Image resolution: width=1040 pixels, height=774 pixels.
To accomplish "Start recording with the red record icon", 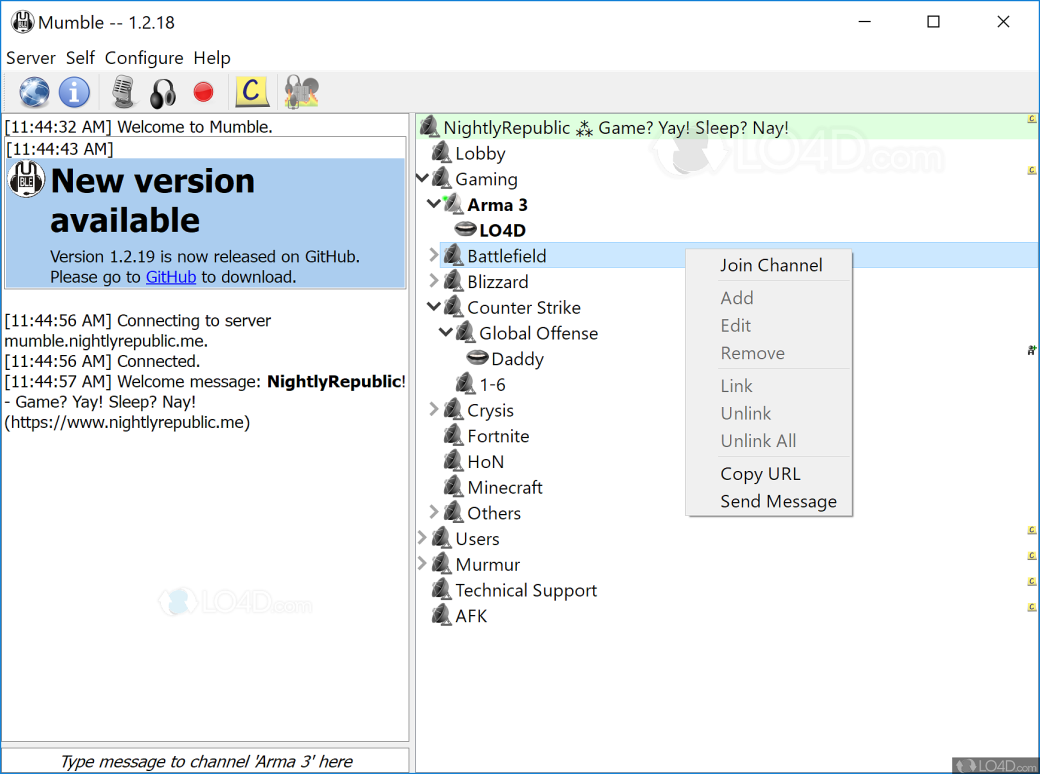I will 204,92.
